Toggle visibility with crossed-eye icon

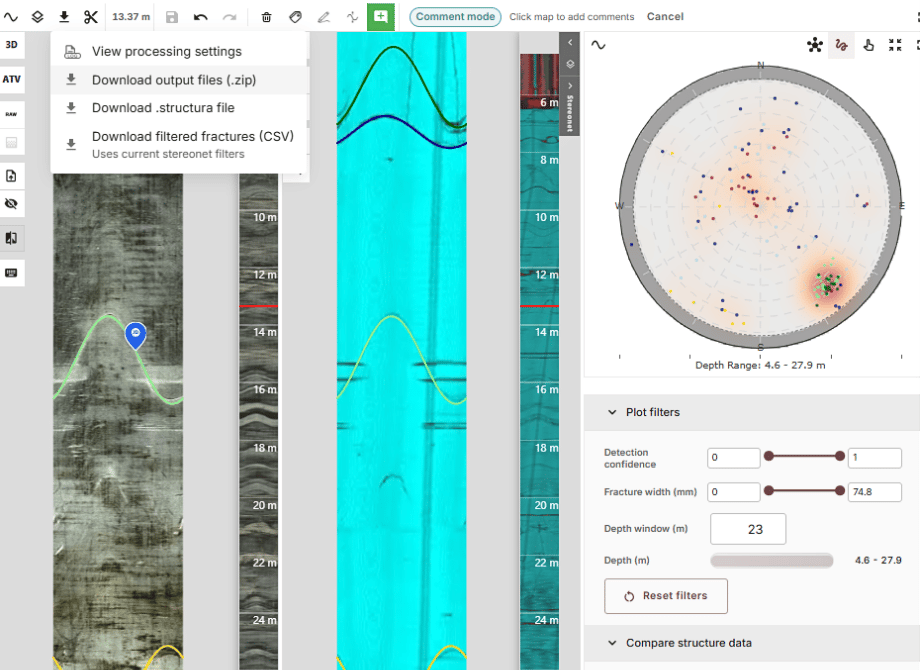11,204
